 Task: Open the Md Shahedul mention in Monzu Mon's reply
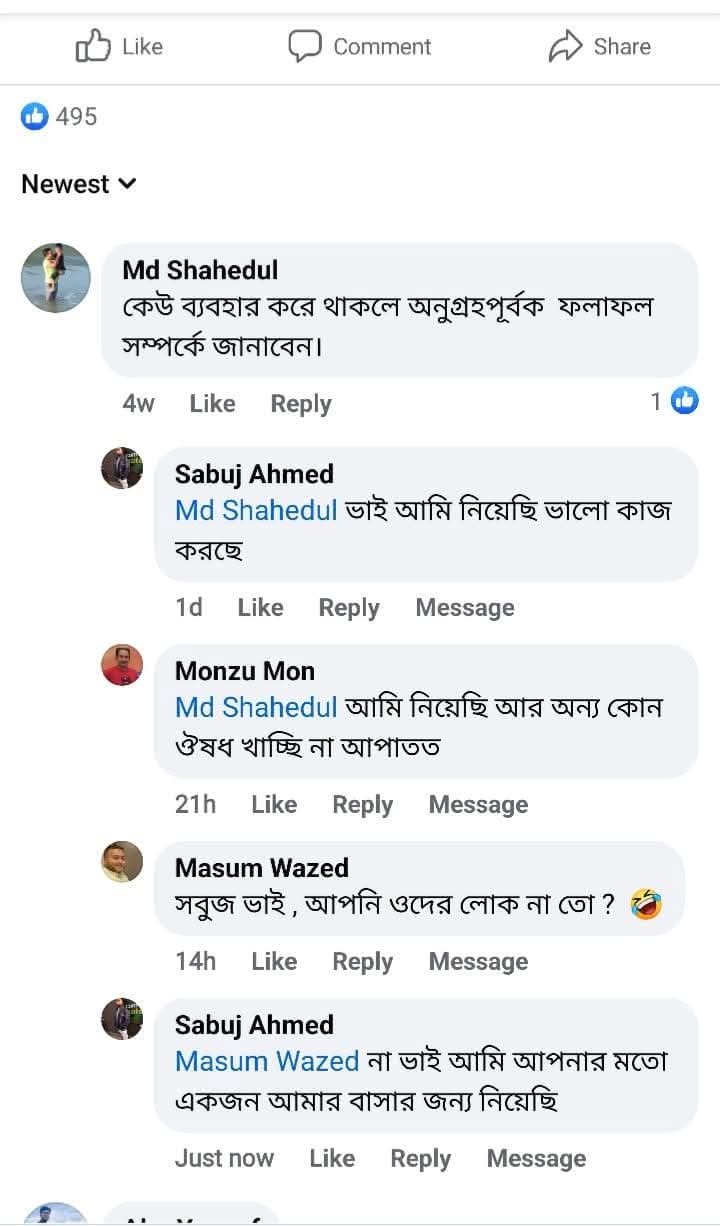pyautogui.click(x=256, y=707)
